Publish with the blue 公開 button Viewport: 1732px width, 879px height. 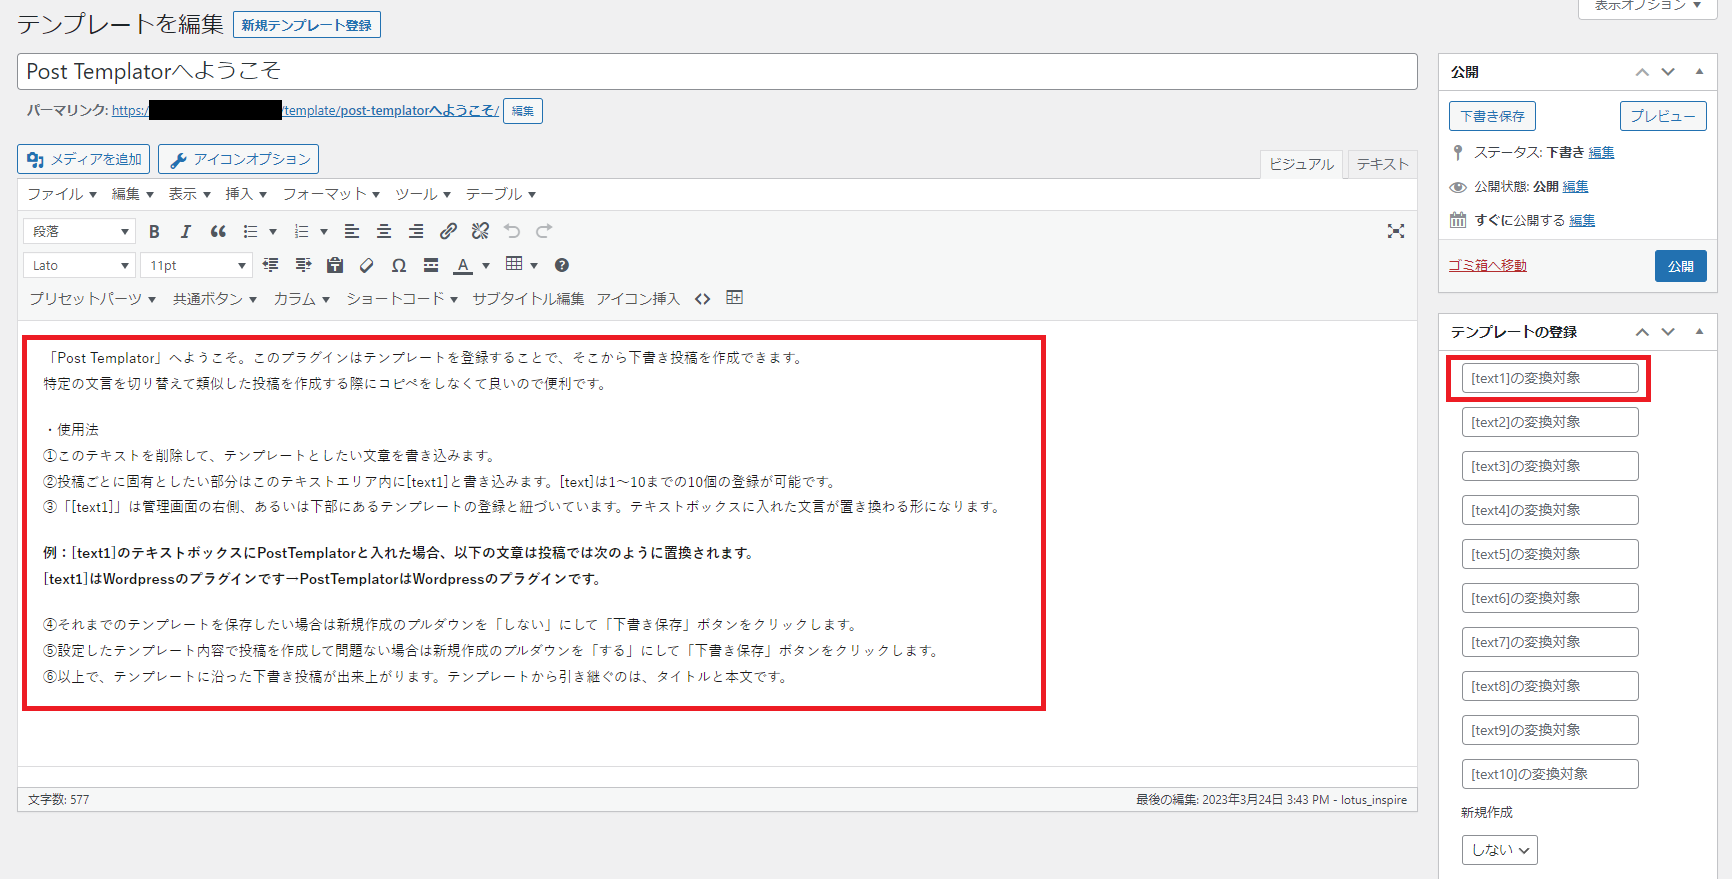point(1681,266)
